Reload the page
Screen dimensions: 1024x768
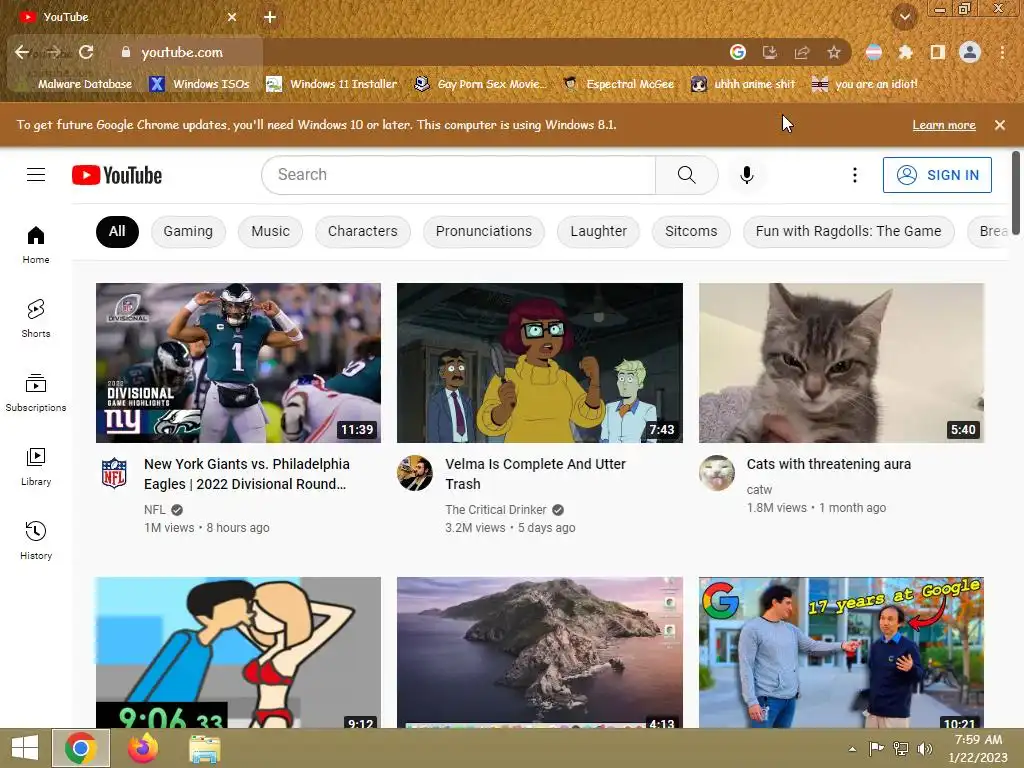tap(86, 52)
